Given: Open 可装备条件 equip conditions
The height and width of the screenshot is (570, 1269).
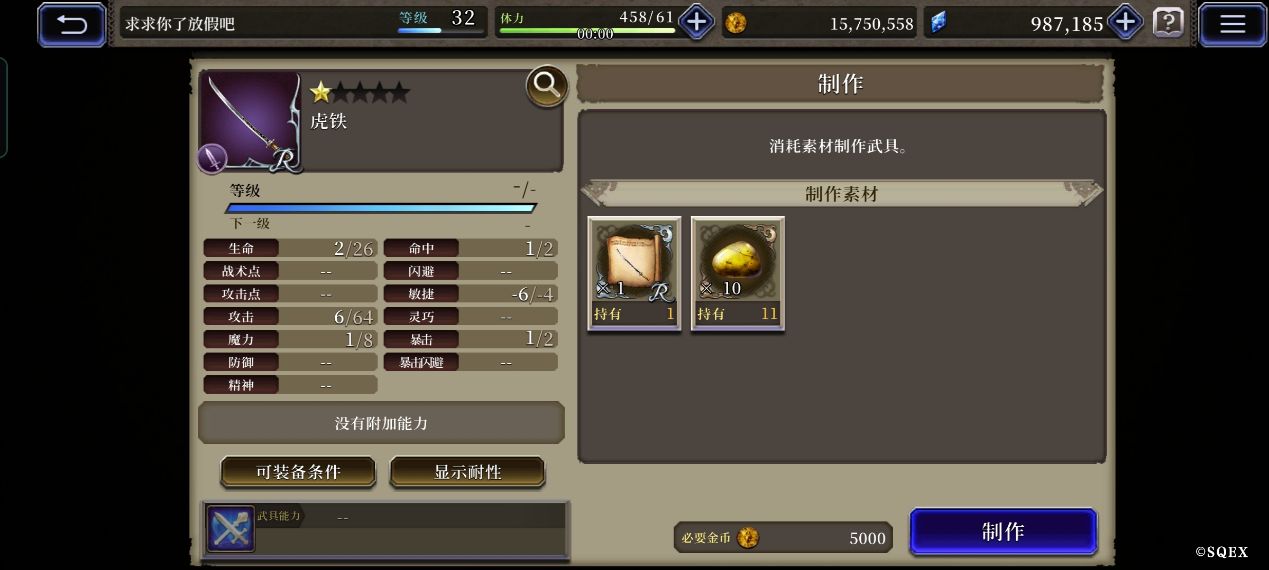Looking at the screenshot, I should click(298, 472).
